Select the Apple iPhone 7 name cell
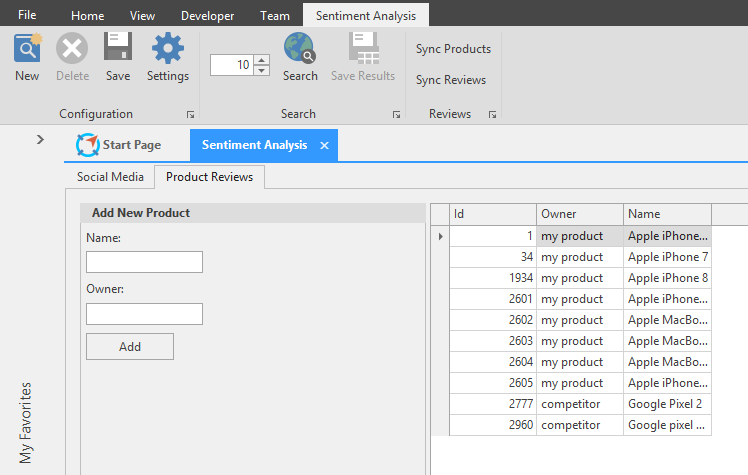Screen dimensions: 748x475 667,257
